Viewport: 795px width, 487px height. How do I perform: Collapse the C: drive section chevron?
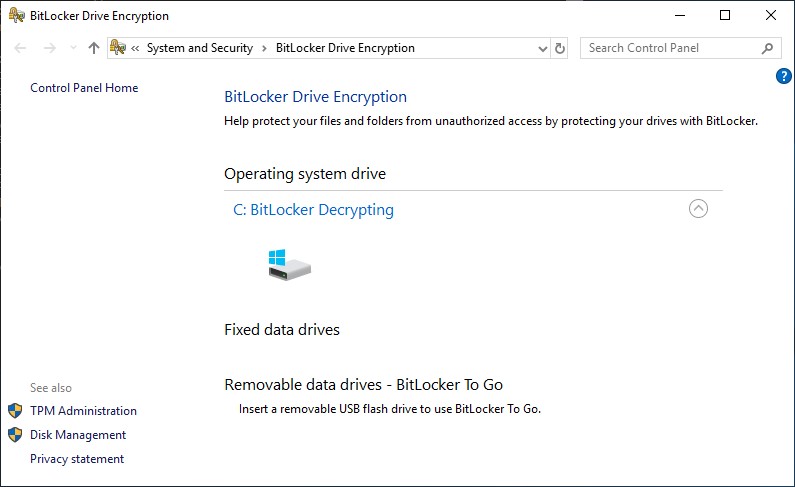pyautogui.click(x=698, y=209)
